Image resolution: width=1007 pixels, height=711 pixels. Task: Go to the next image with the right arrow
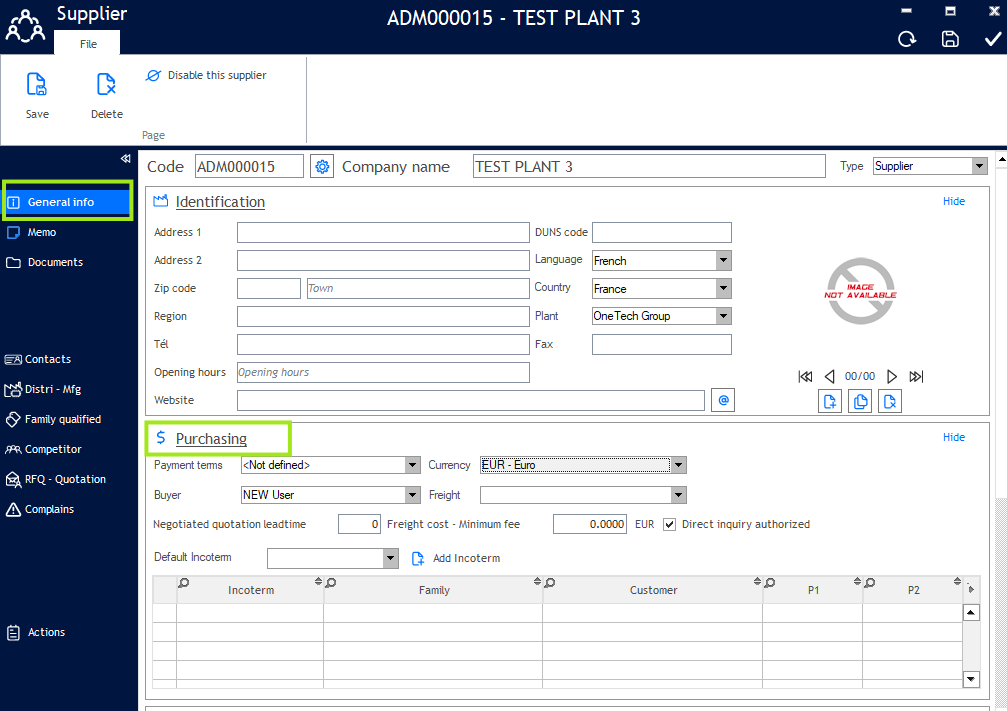pos(892,376)
